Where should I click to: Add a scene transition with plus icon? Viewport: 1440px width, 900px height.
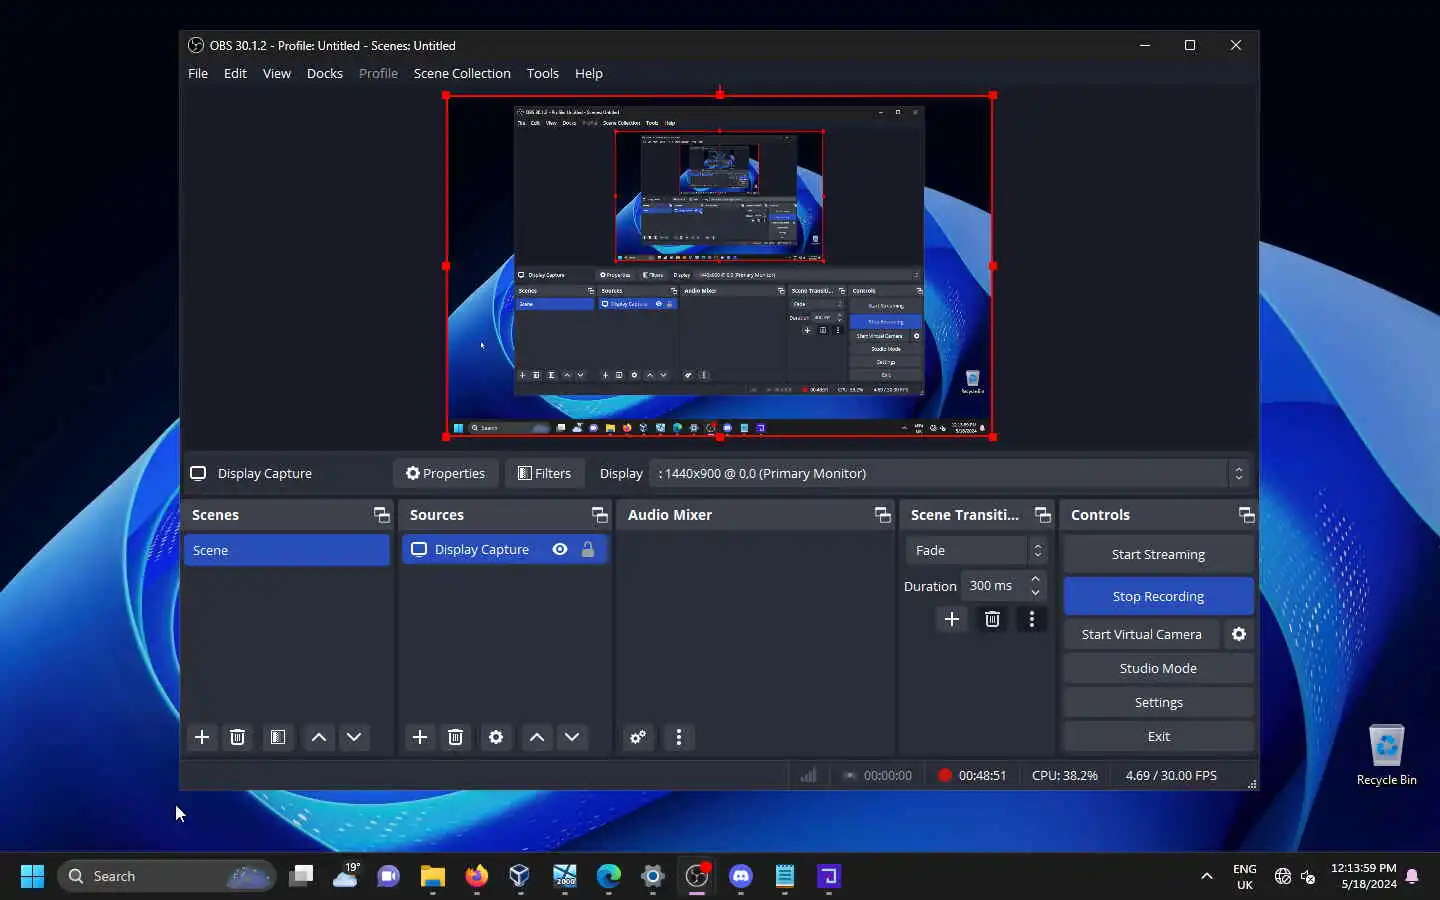pyautogui.click(x=952, y=619)
